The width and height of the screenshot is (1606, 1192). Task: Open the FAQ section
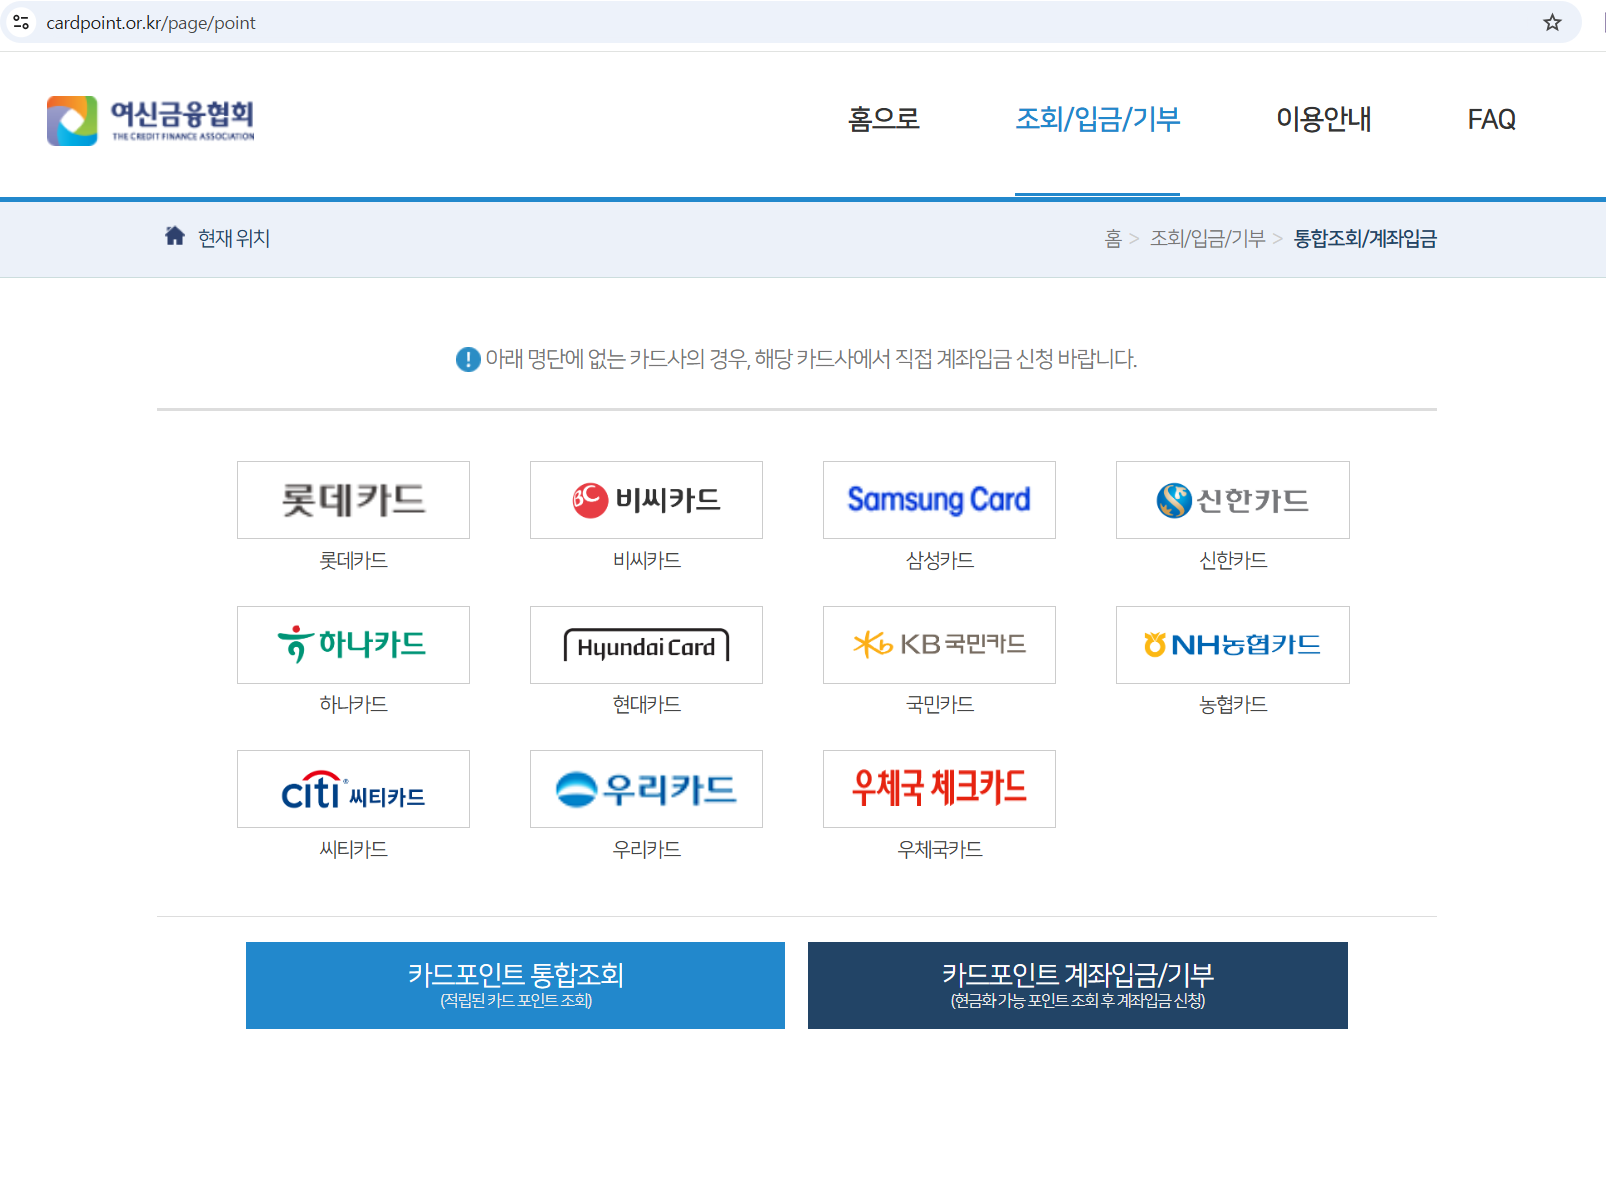(x=1491, y=119)
